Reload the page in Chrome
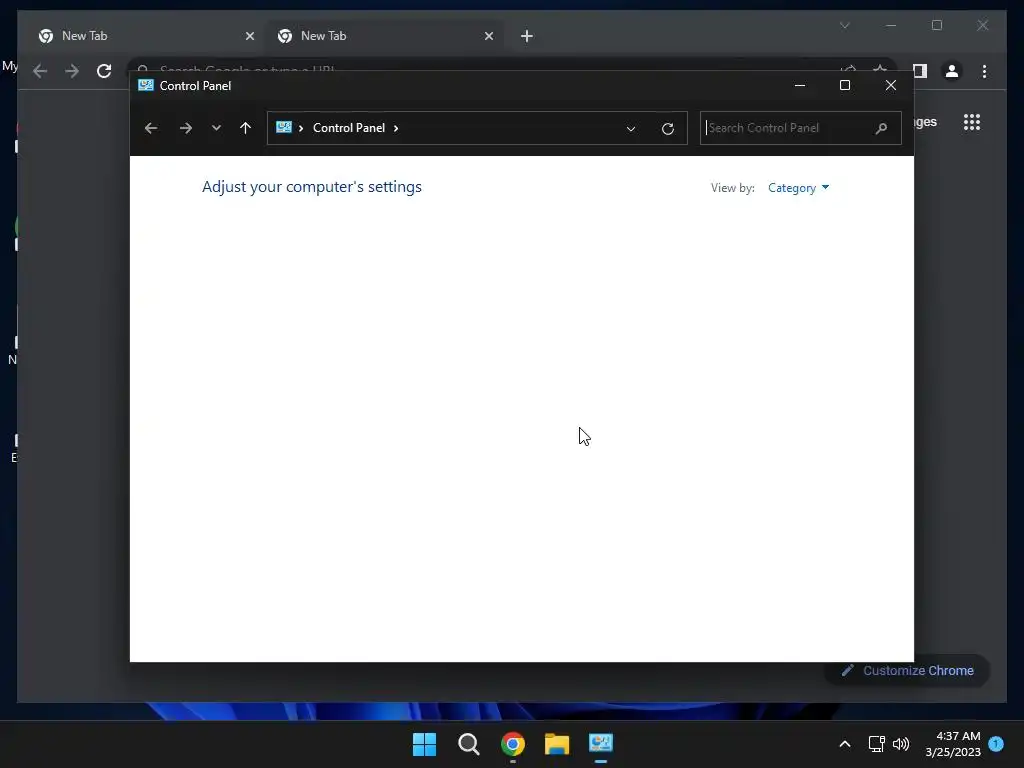 pyautogui.click(x=104, y=71)
